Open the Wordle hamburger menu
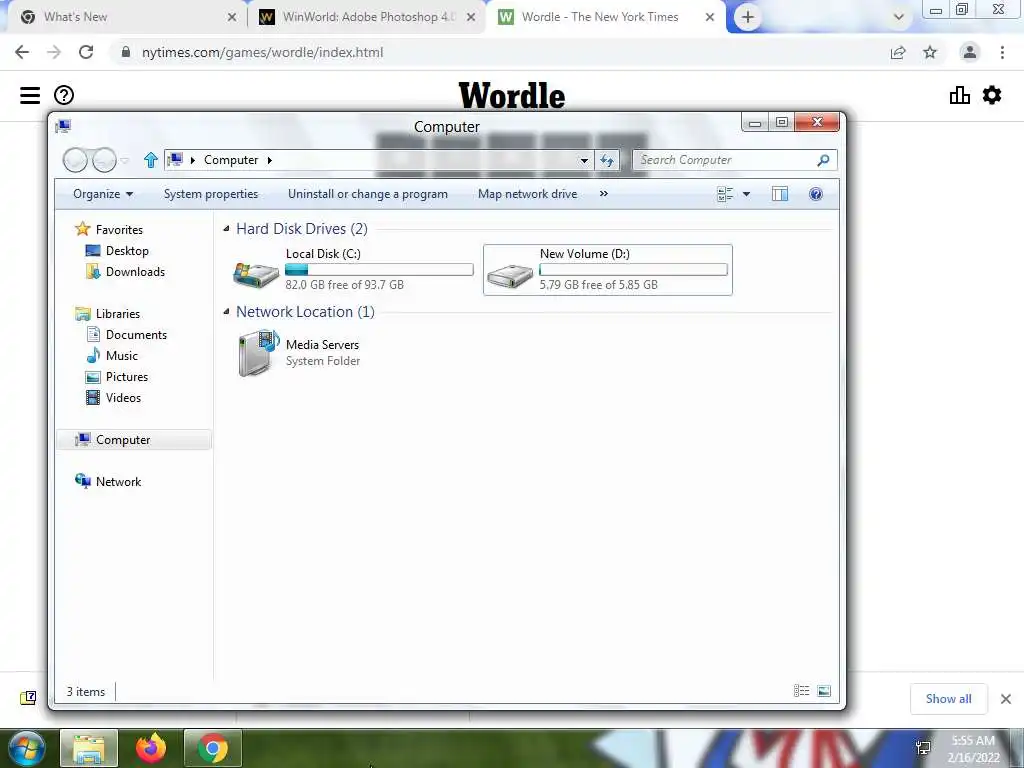The width and height of the screenshot is (1024, 768). click(x=30, y=95)
